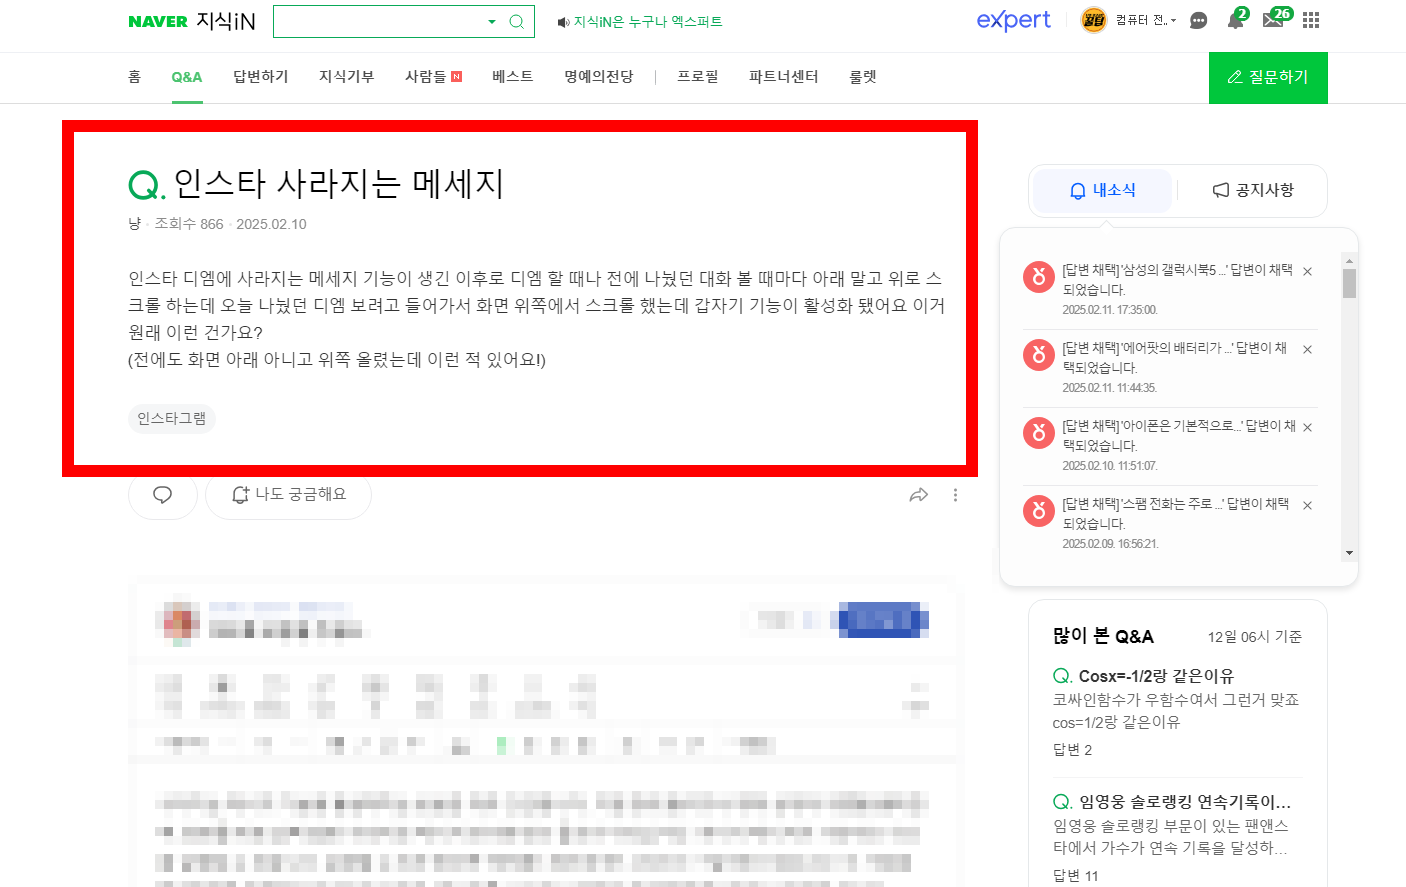Click the 나도 궁금해요 button
Screen dimensions: 1406x887
(288, 494)
